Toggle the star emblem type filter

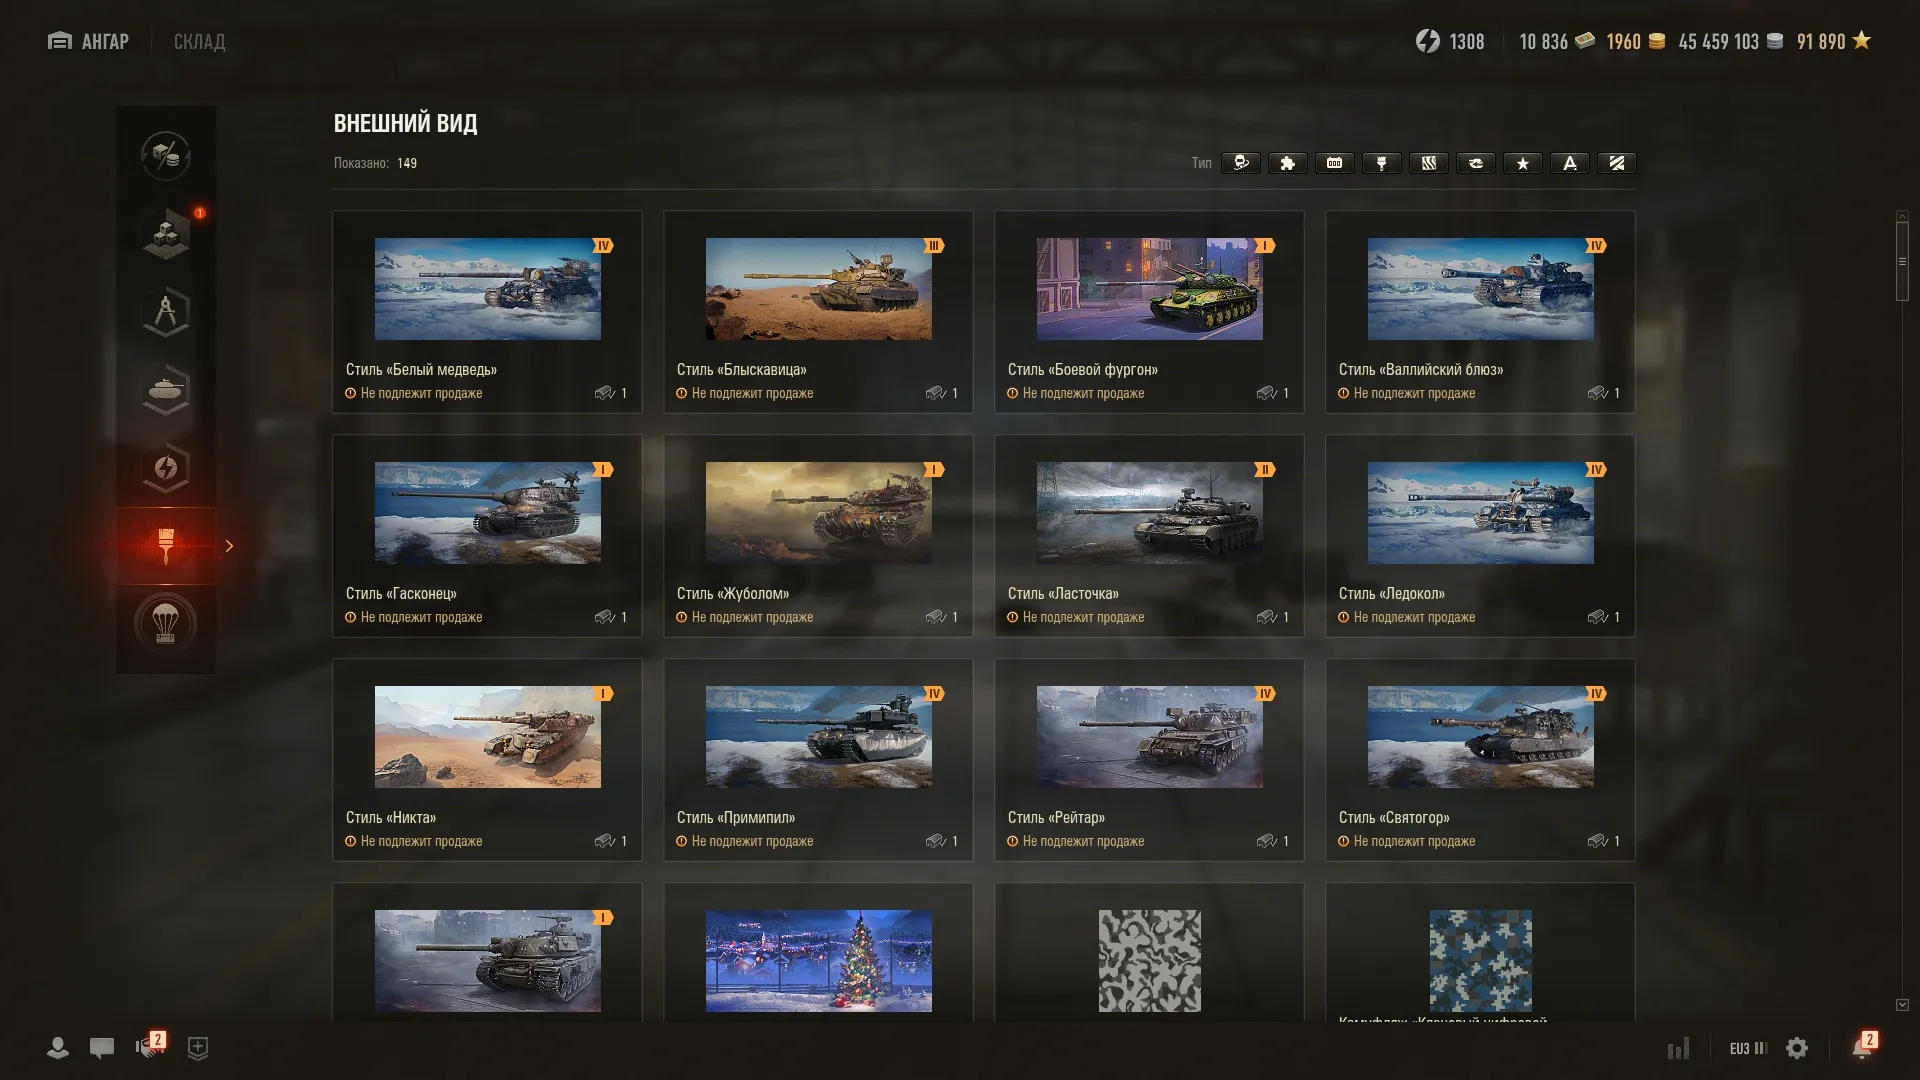pos(1522,163)
